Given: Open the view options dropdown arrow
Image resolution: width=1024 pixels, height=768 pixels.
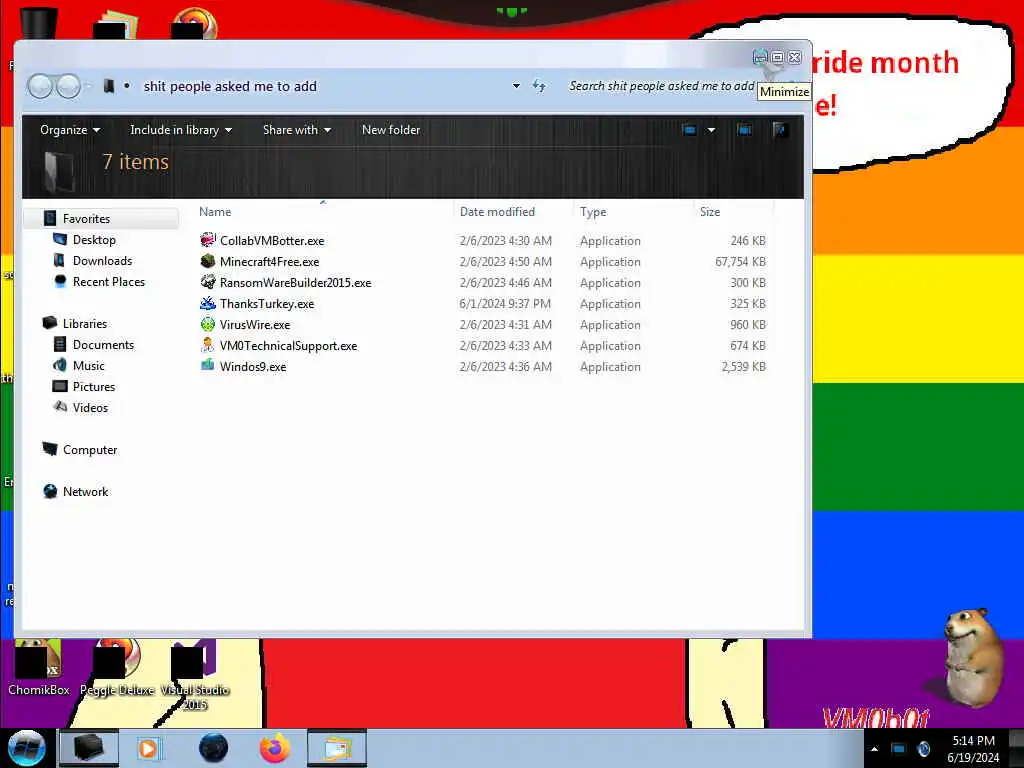Looking at the screenshot, I should [711, 130].
